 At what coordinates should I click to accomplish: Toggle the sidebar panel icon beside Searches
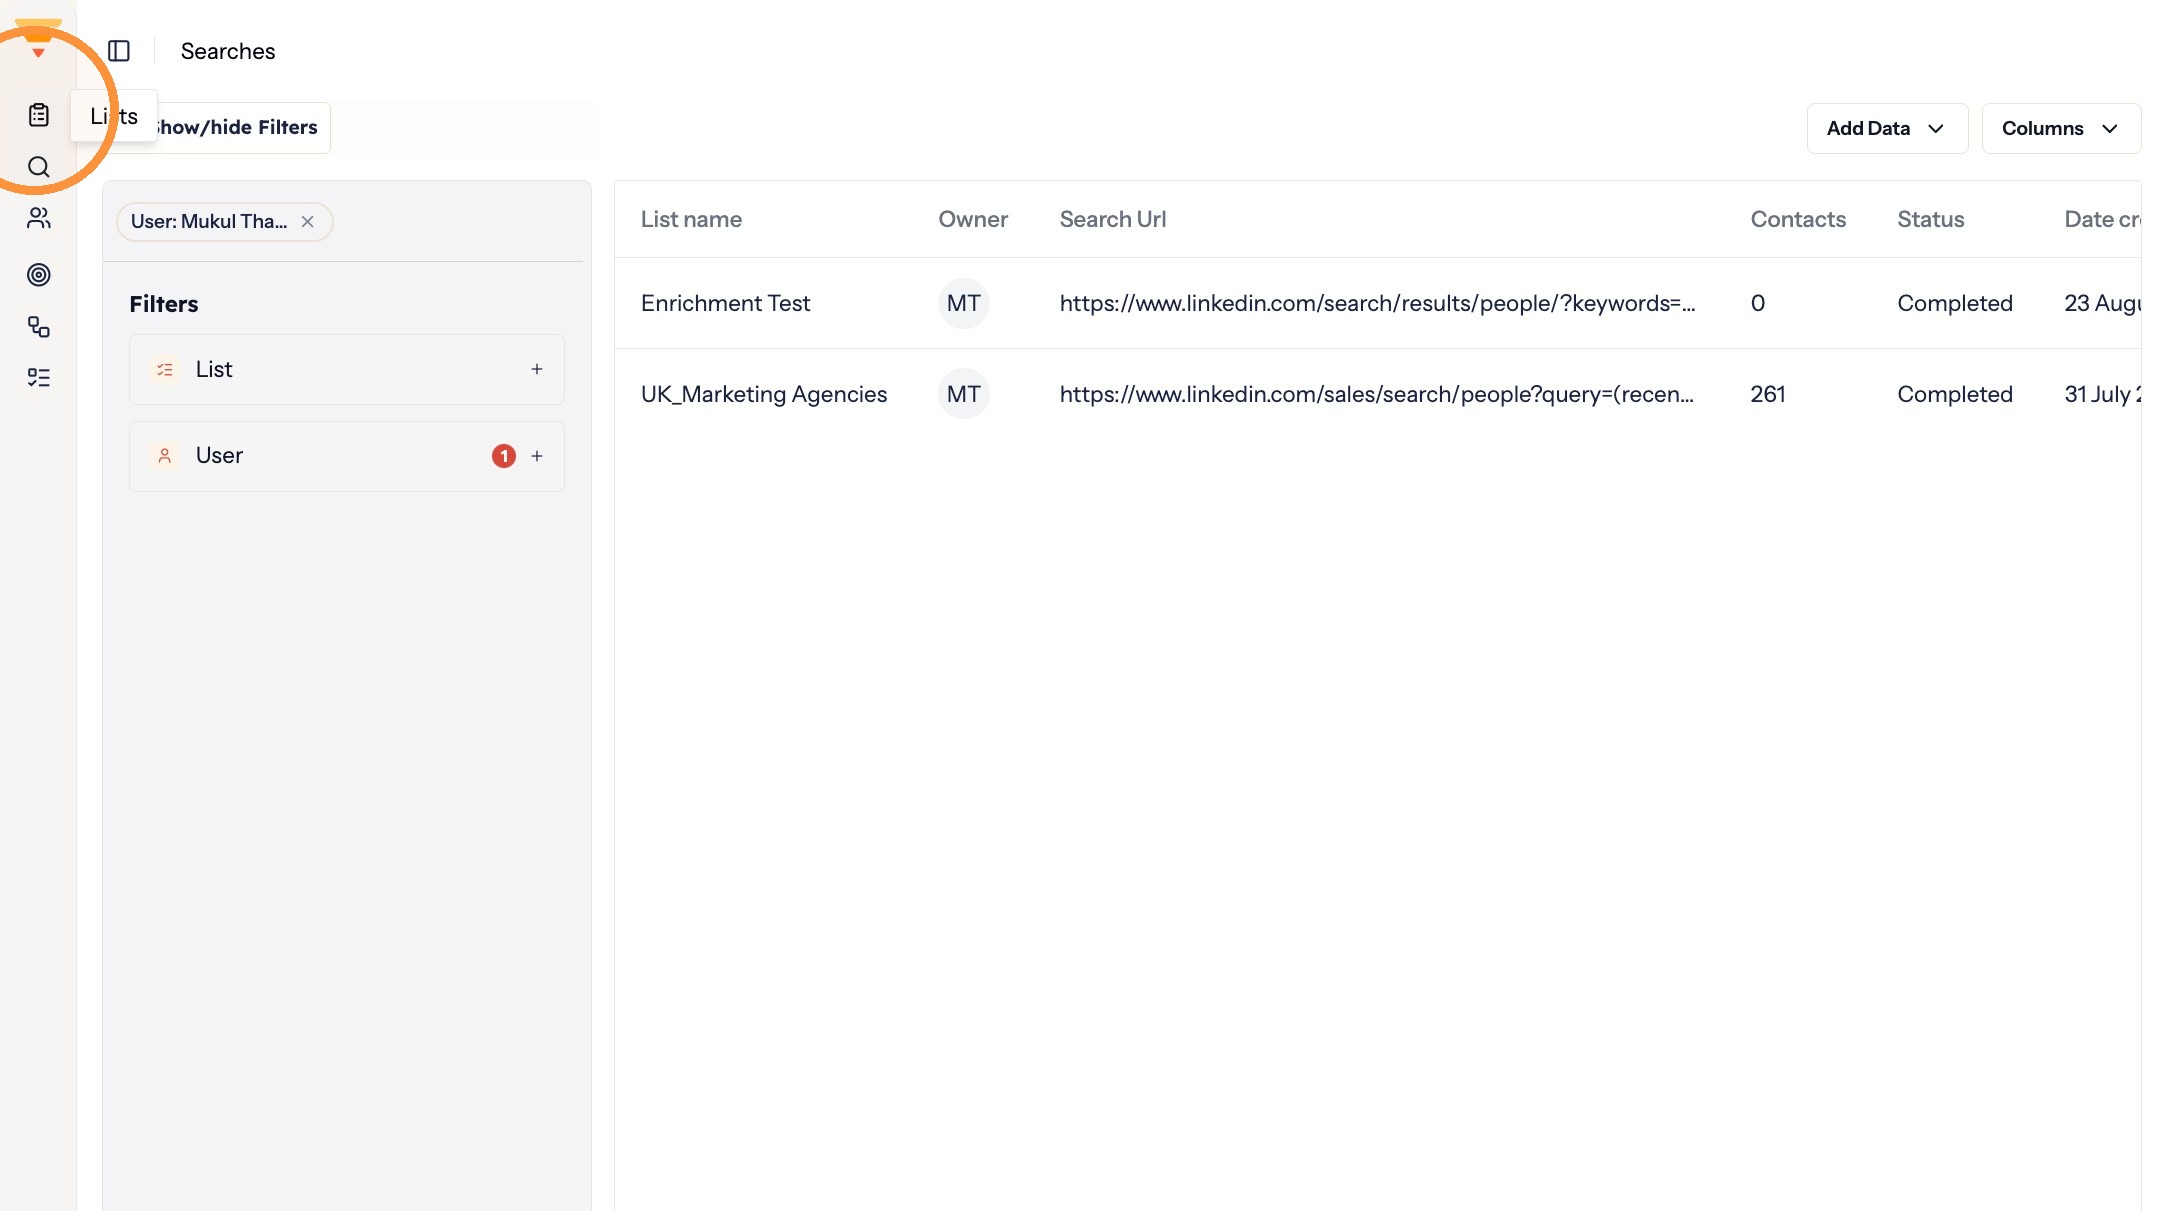tap(119, 51)
